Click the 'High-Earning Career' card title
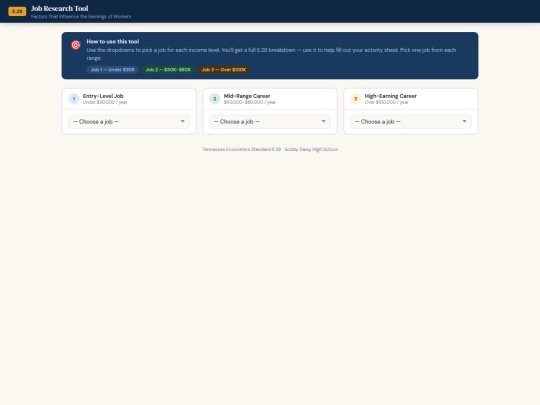This screenshot has width=540, height=405. click(x=391, y=96)
